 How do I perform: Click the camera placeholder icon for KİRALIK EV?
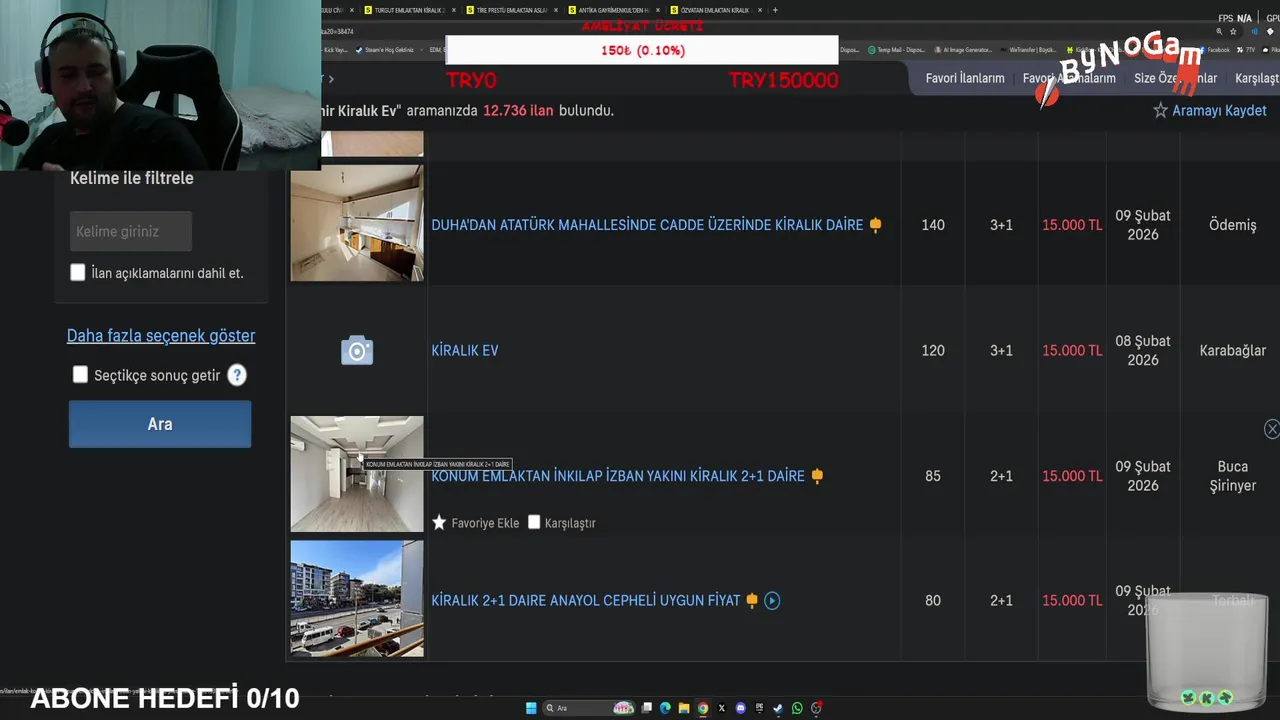357,351
